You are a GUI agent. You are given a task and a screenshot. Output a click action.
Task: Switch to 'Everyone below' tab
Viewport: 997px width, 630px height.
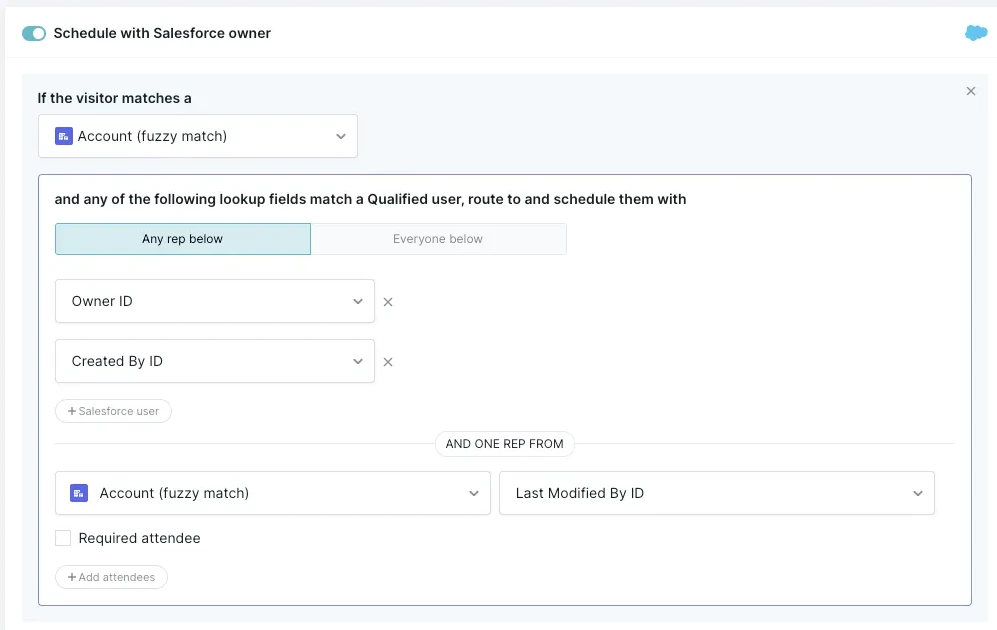pos(438,239)
